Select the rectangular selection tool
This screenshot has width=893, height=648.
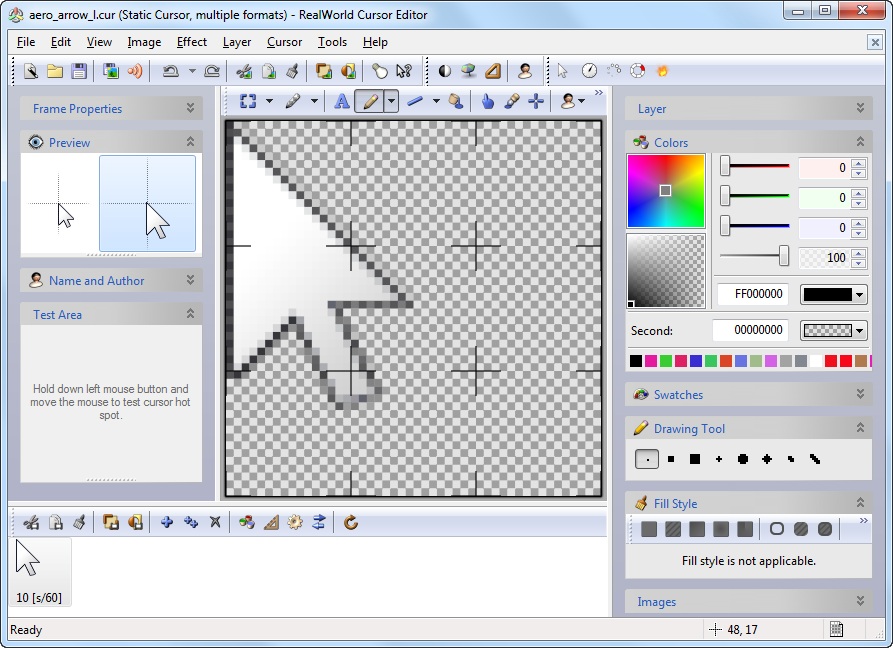[247, 101]
